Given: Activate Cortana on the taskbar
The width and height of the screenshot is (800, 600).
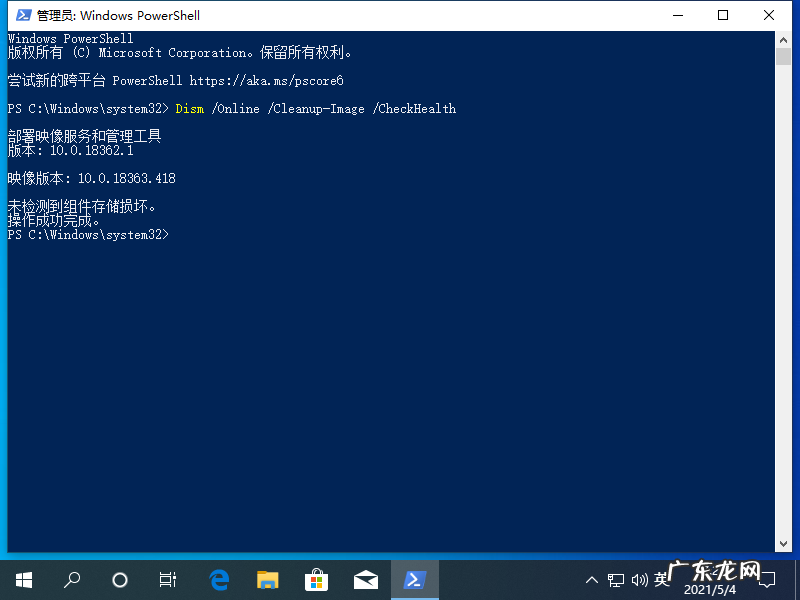Looking at the screenshot, I should coord(119,579).
